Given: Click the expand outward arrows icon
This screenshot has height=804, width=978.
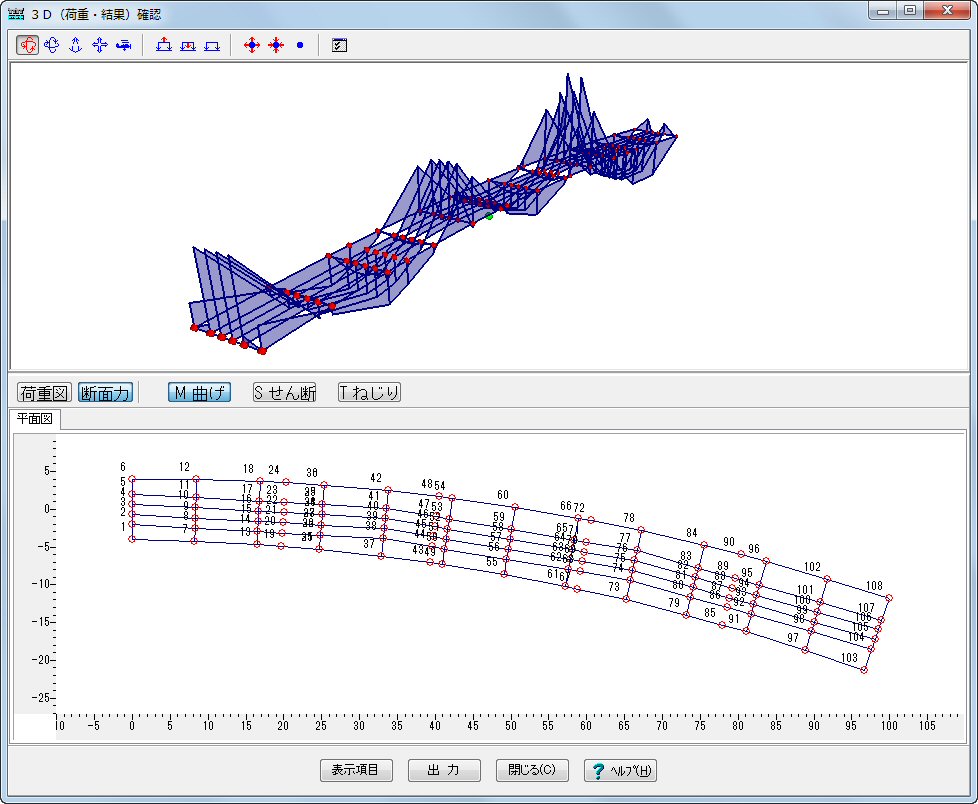Looking at the screenshot, I should (252, 45).
